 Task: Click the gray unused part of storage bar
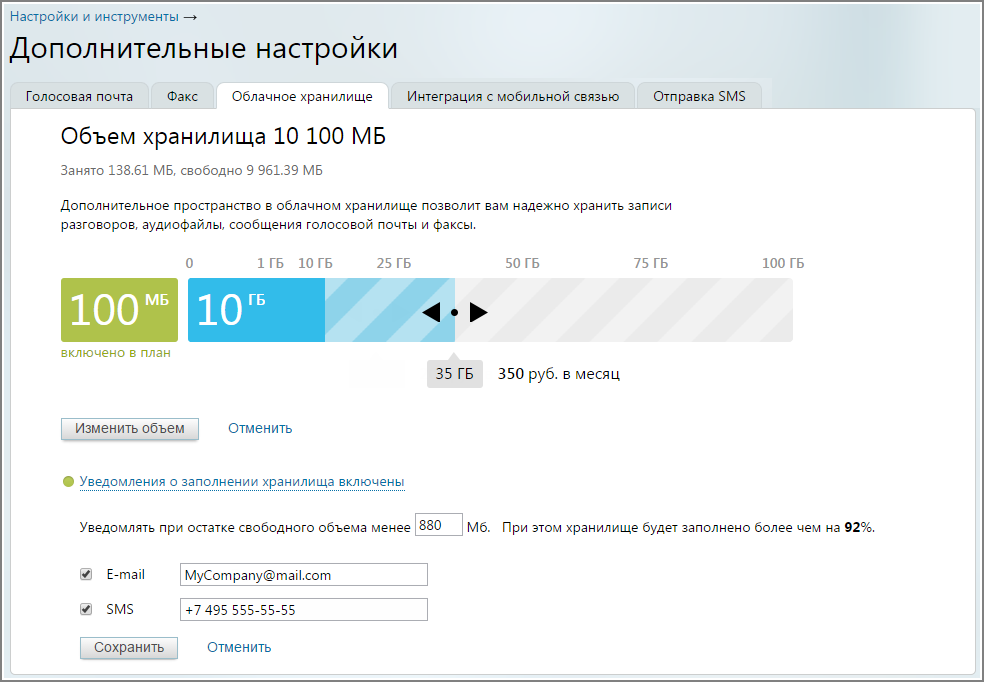[624, 310]
